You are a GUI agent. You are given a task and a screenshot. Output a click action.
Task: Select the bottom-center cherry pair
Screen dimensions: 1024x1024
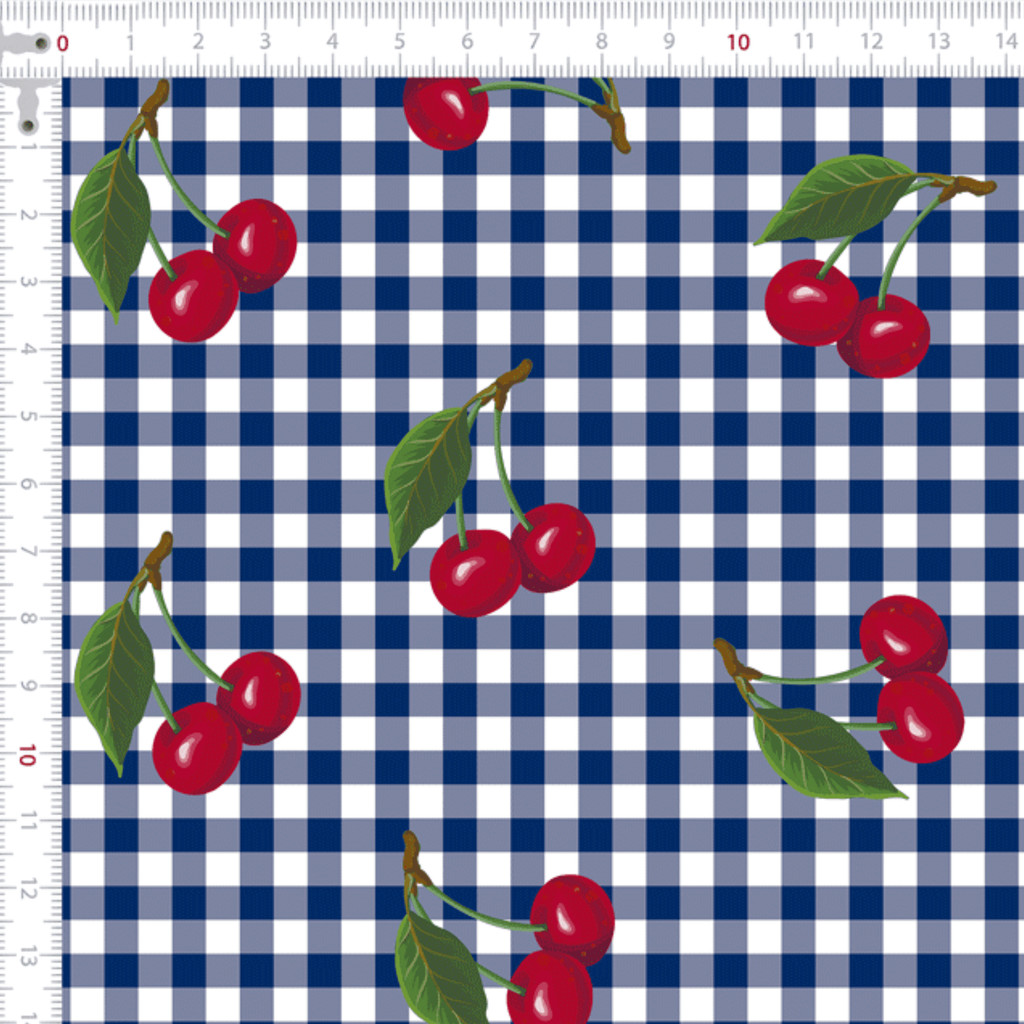tap(504, 927)
